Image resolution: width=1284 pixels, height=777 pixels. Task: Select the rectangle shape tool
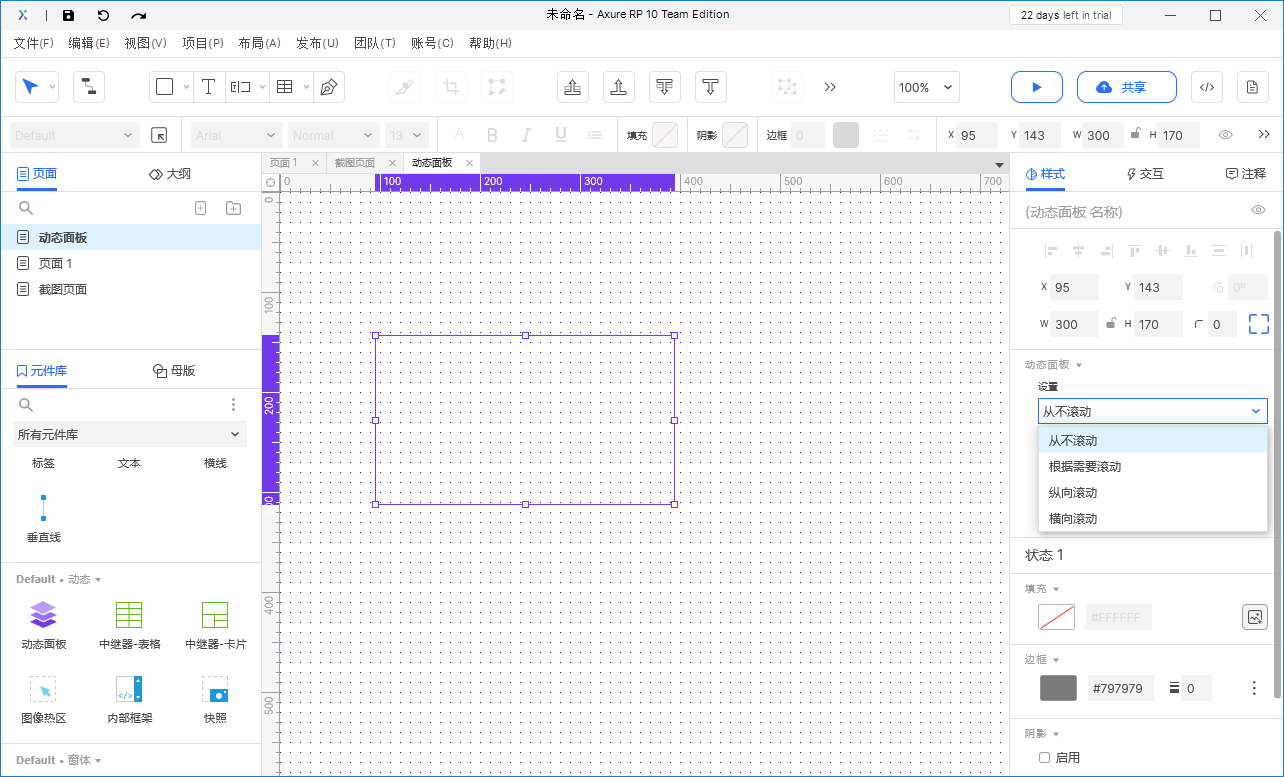click(165, 87)
